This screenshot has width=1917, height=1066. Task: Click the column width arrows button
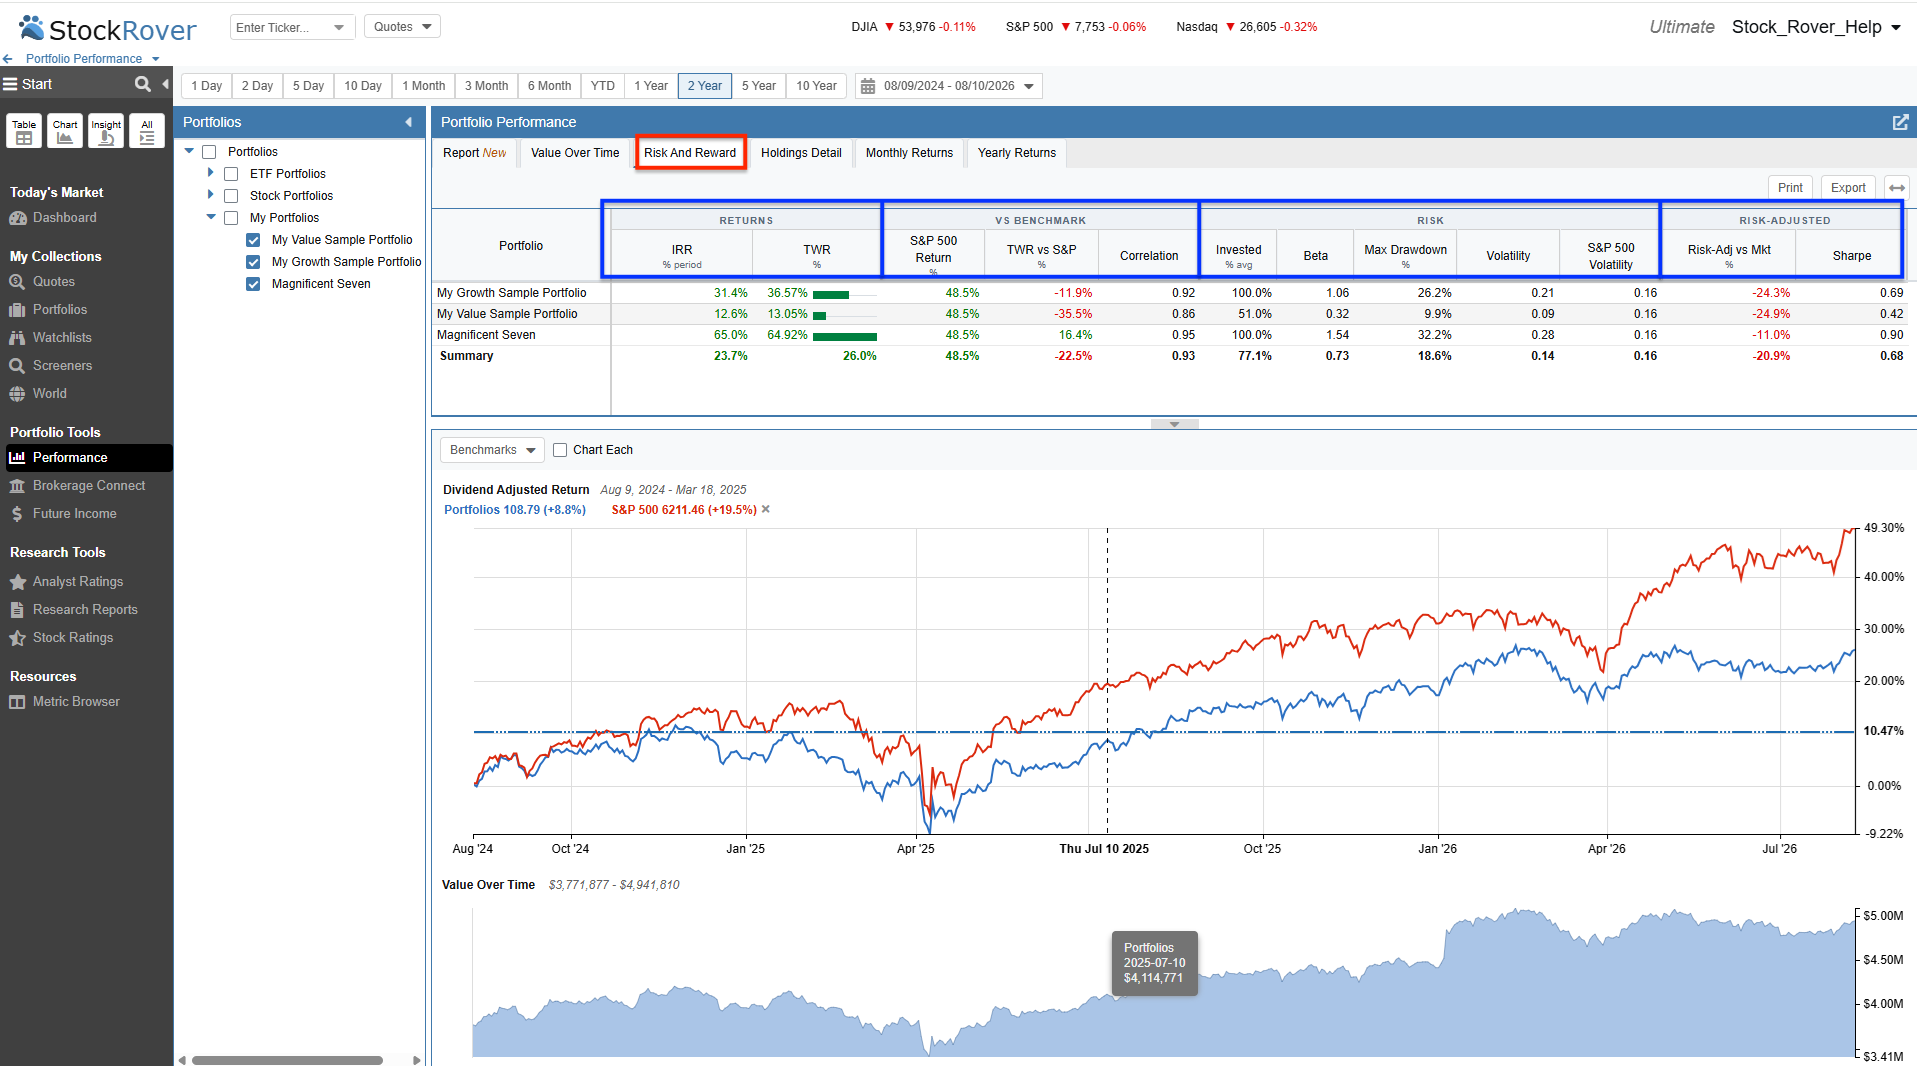coord(1896,188)
